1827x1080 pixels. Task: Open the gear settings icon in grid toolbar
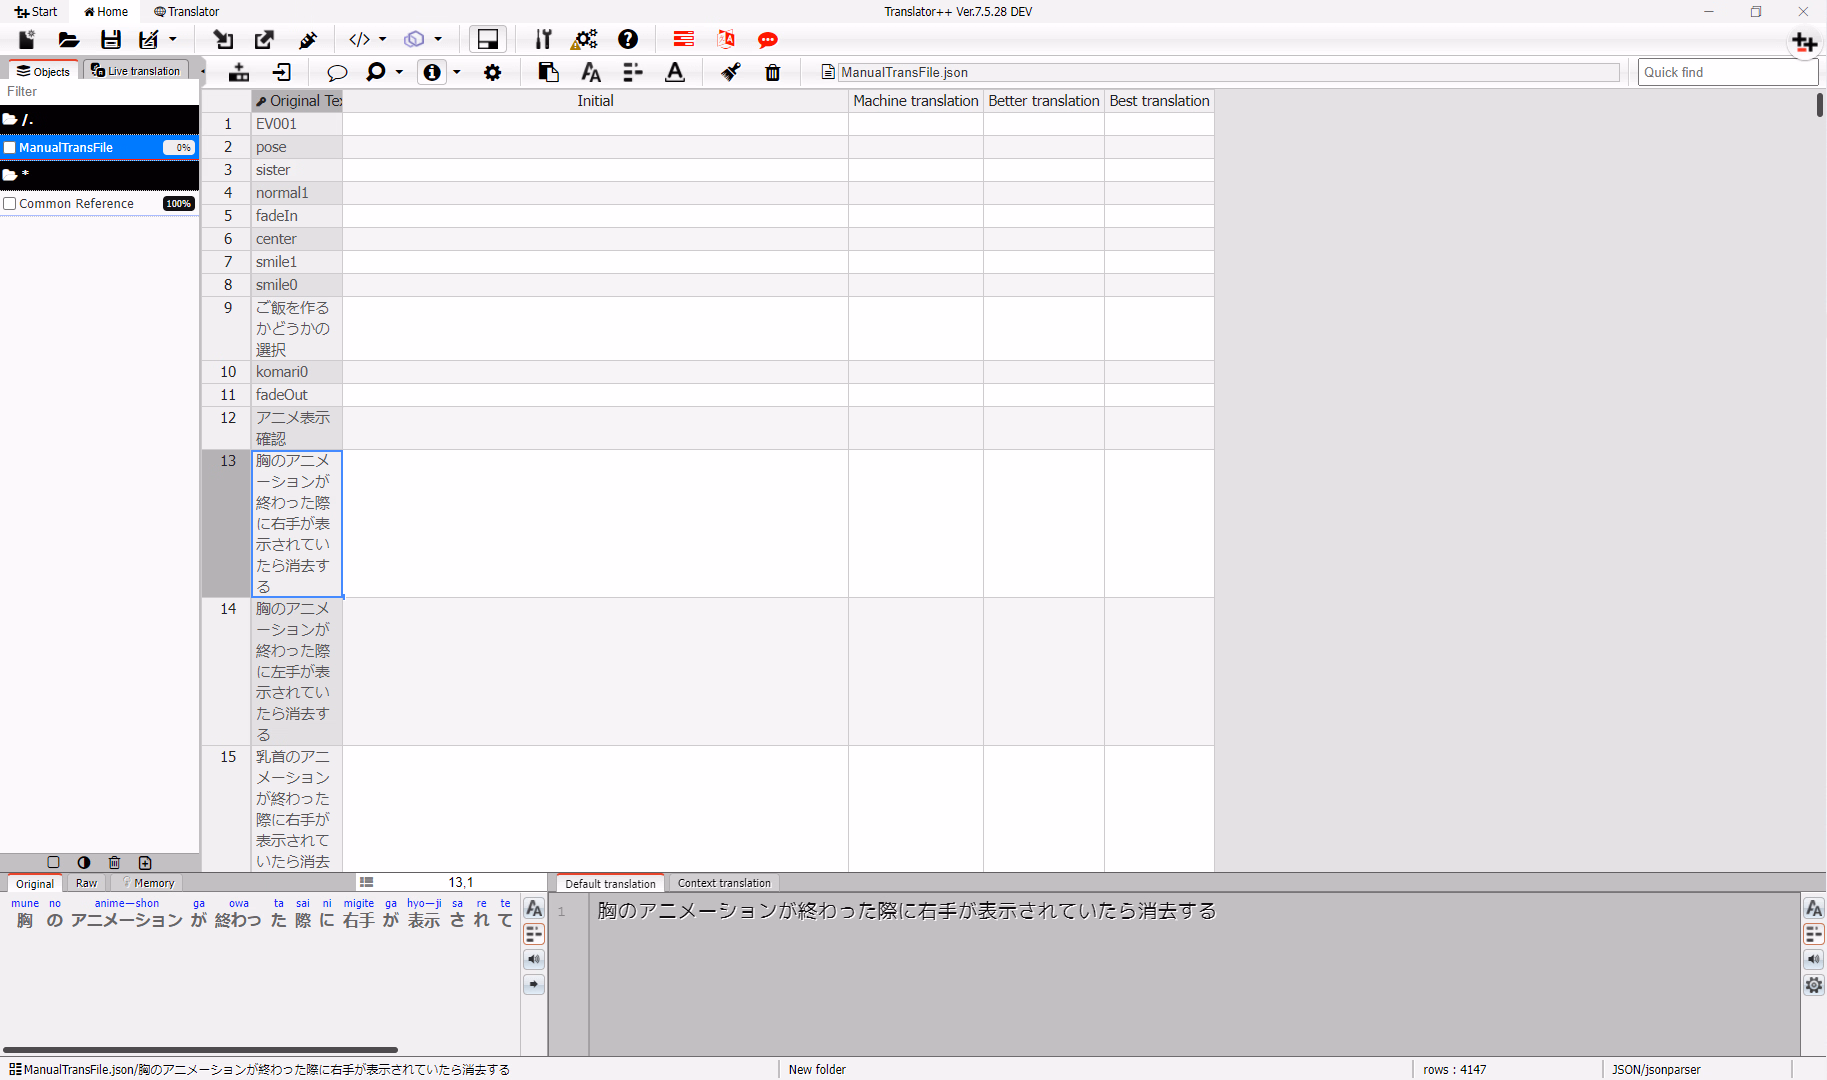[493, 72]
